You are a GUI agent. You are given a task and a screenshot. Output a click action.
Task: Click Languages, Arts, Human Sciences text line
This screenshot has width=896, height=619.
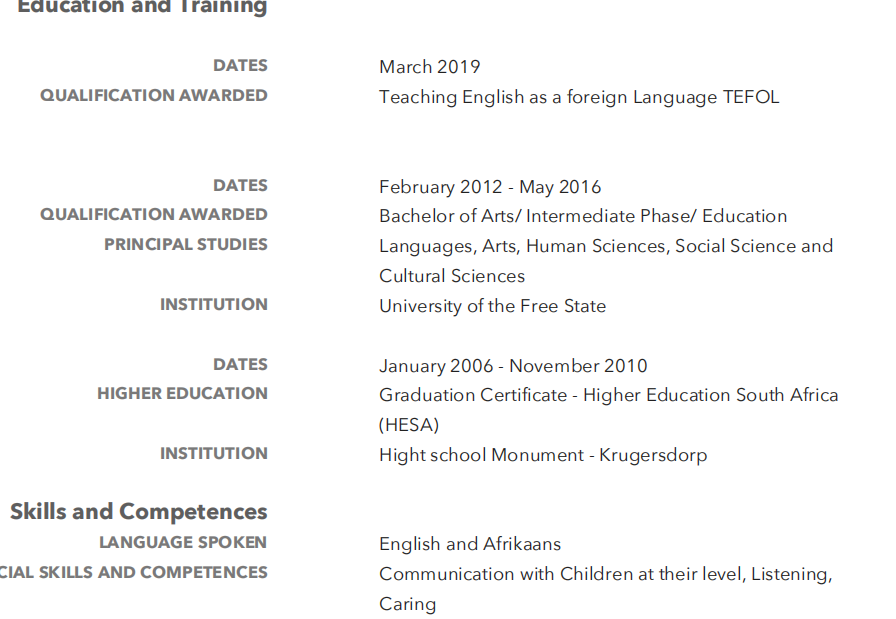pyautogui.click(x=606, y=246)
